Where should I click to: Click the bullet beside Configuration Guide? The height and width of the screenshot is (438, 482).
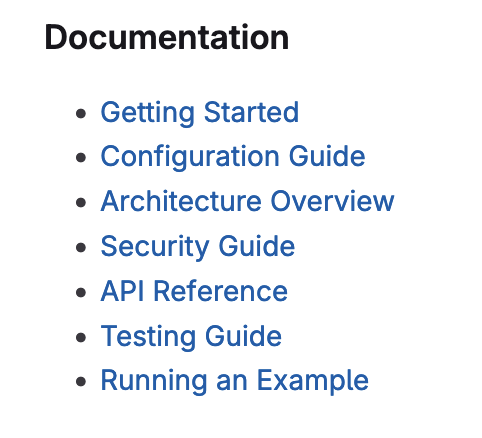coord(81,158)
